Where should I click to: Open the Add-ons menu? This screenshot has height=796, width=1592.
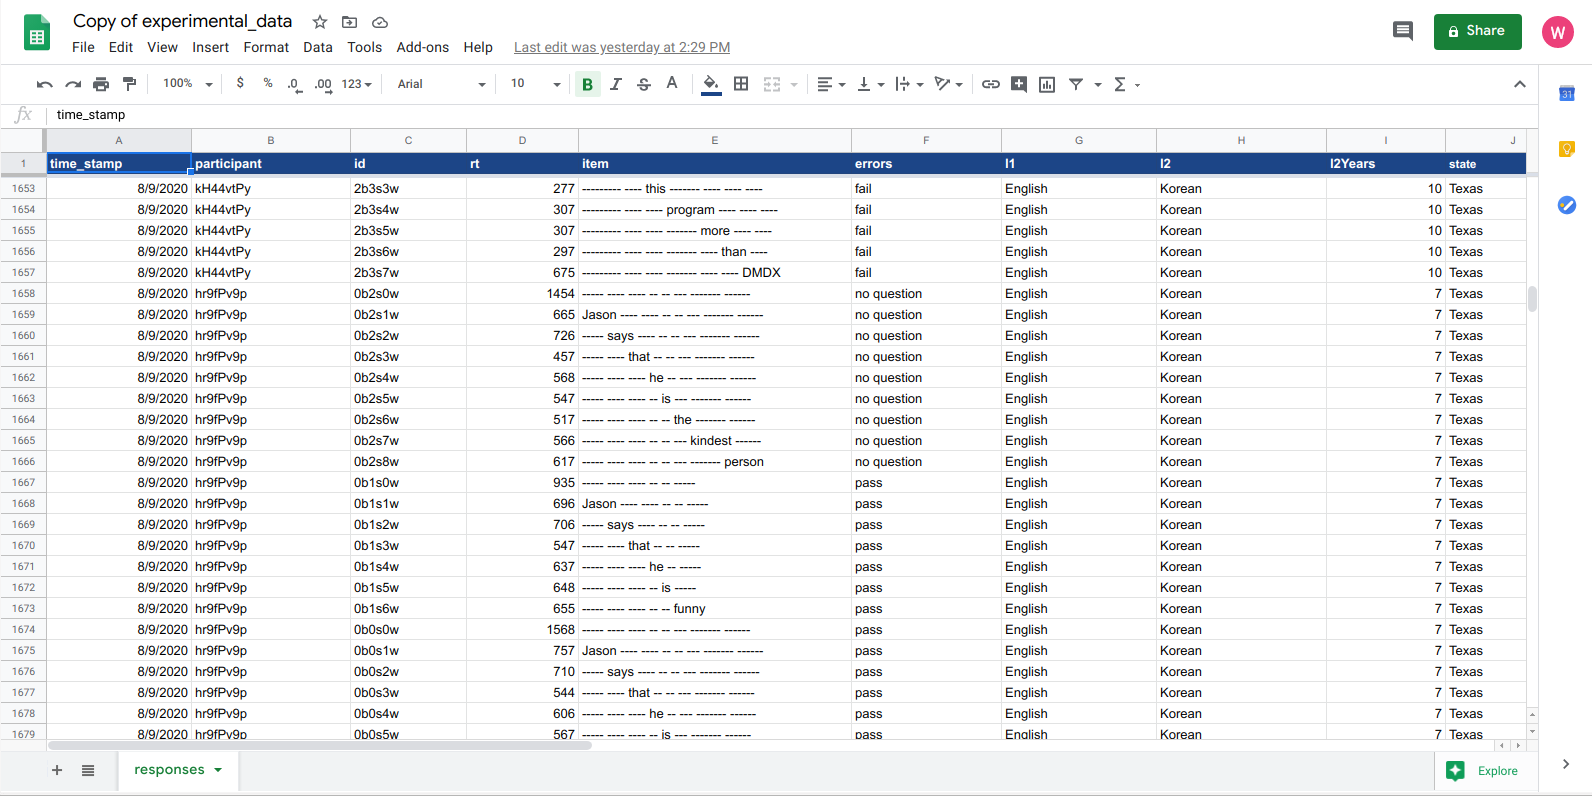pos(422,47)
